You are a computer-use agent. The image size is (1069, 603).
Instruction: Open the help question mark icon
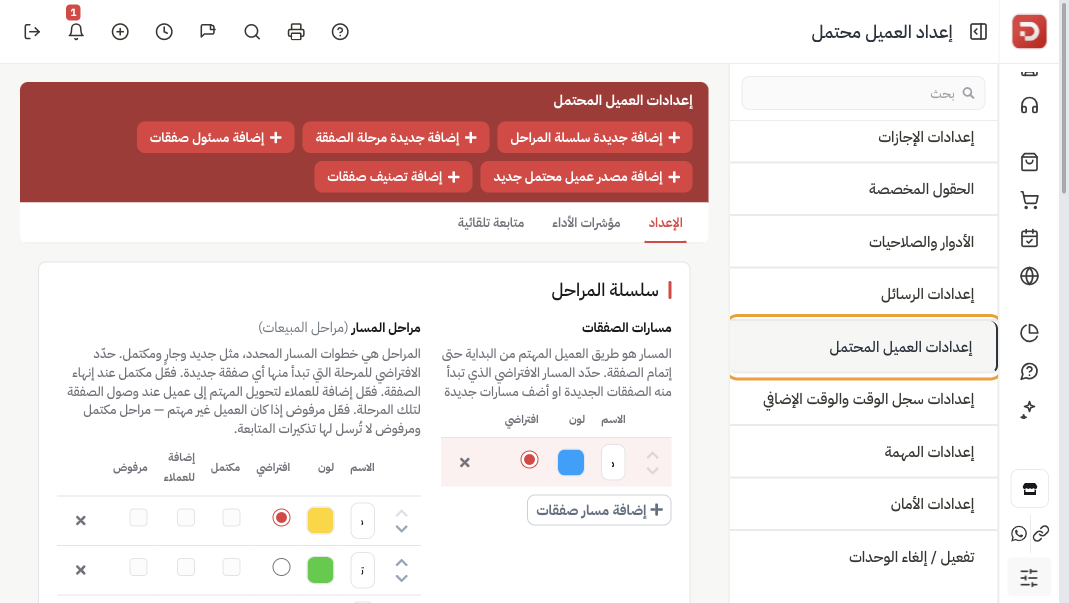340,32
